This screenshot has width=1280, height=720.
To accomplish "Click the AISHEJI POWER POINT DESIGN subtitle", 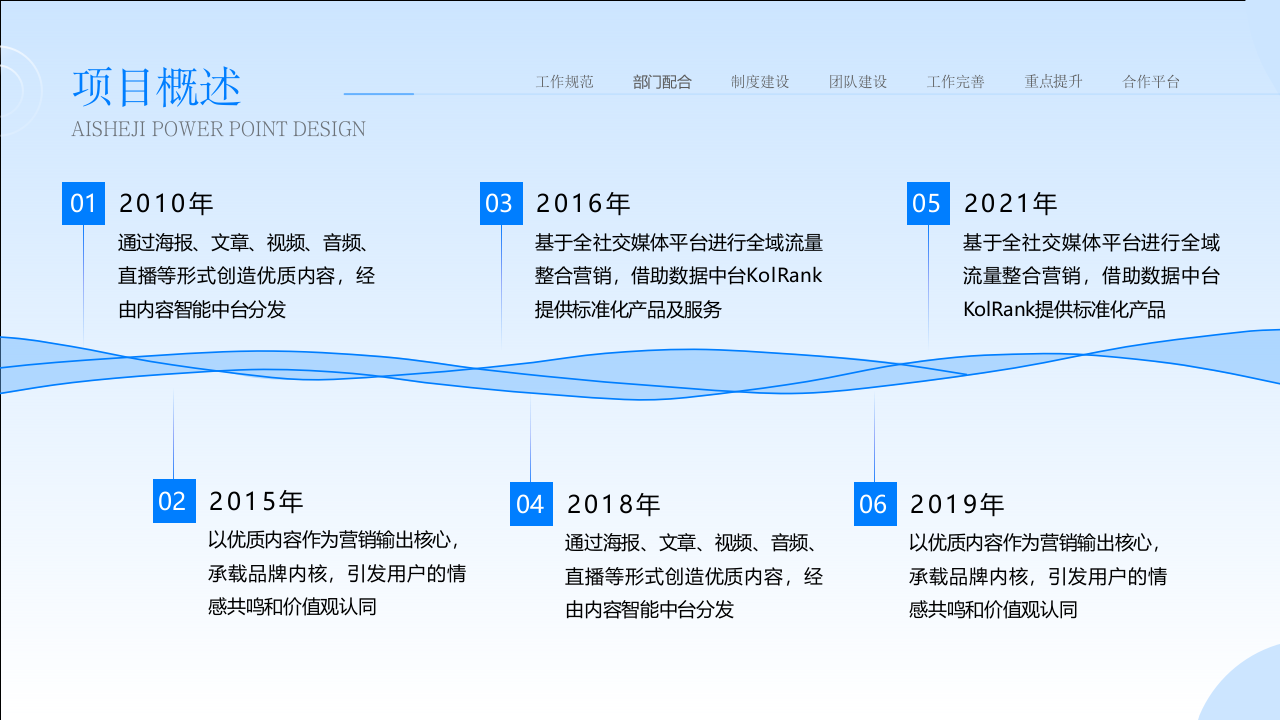I will tap(219, 129).
